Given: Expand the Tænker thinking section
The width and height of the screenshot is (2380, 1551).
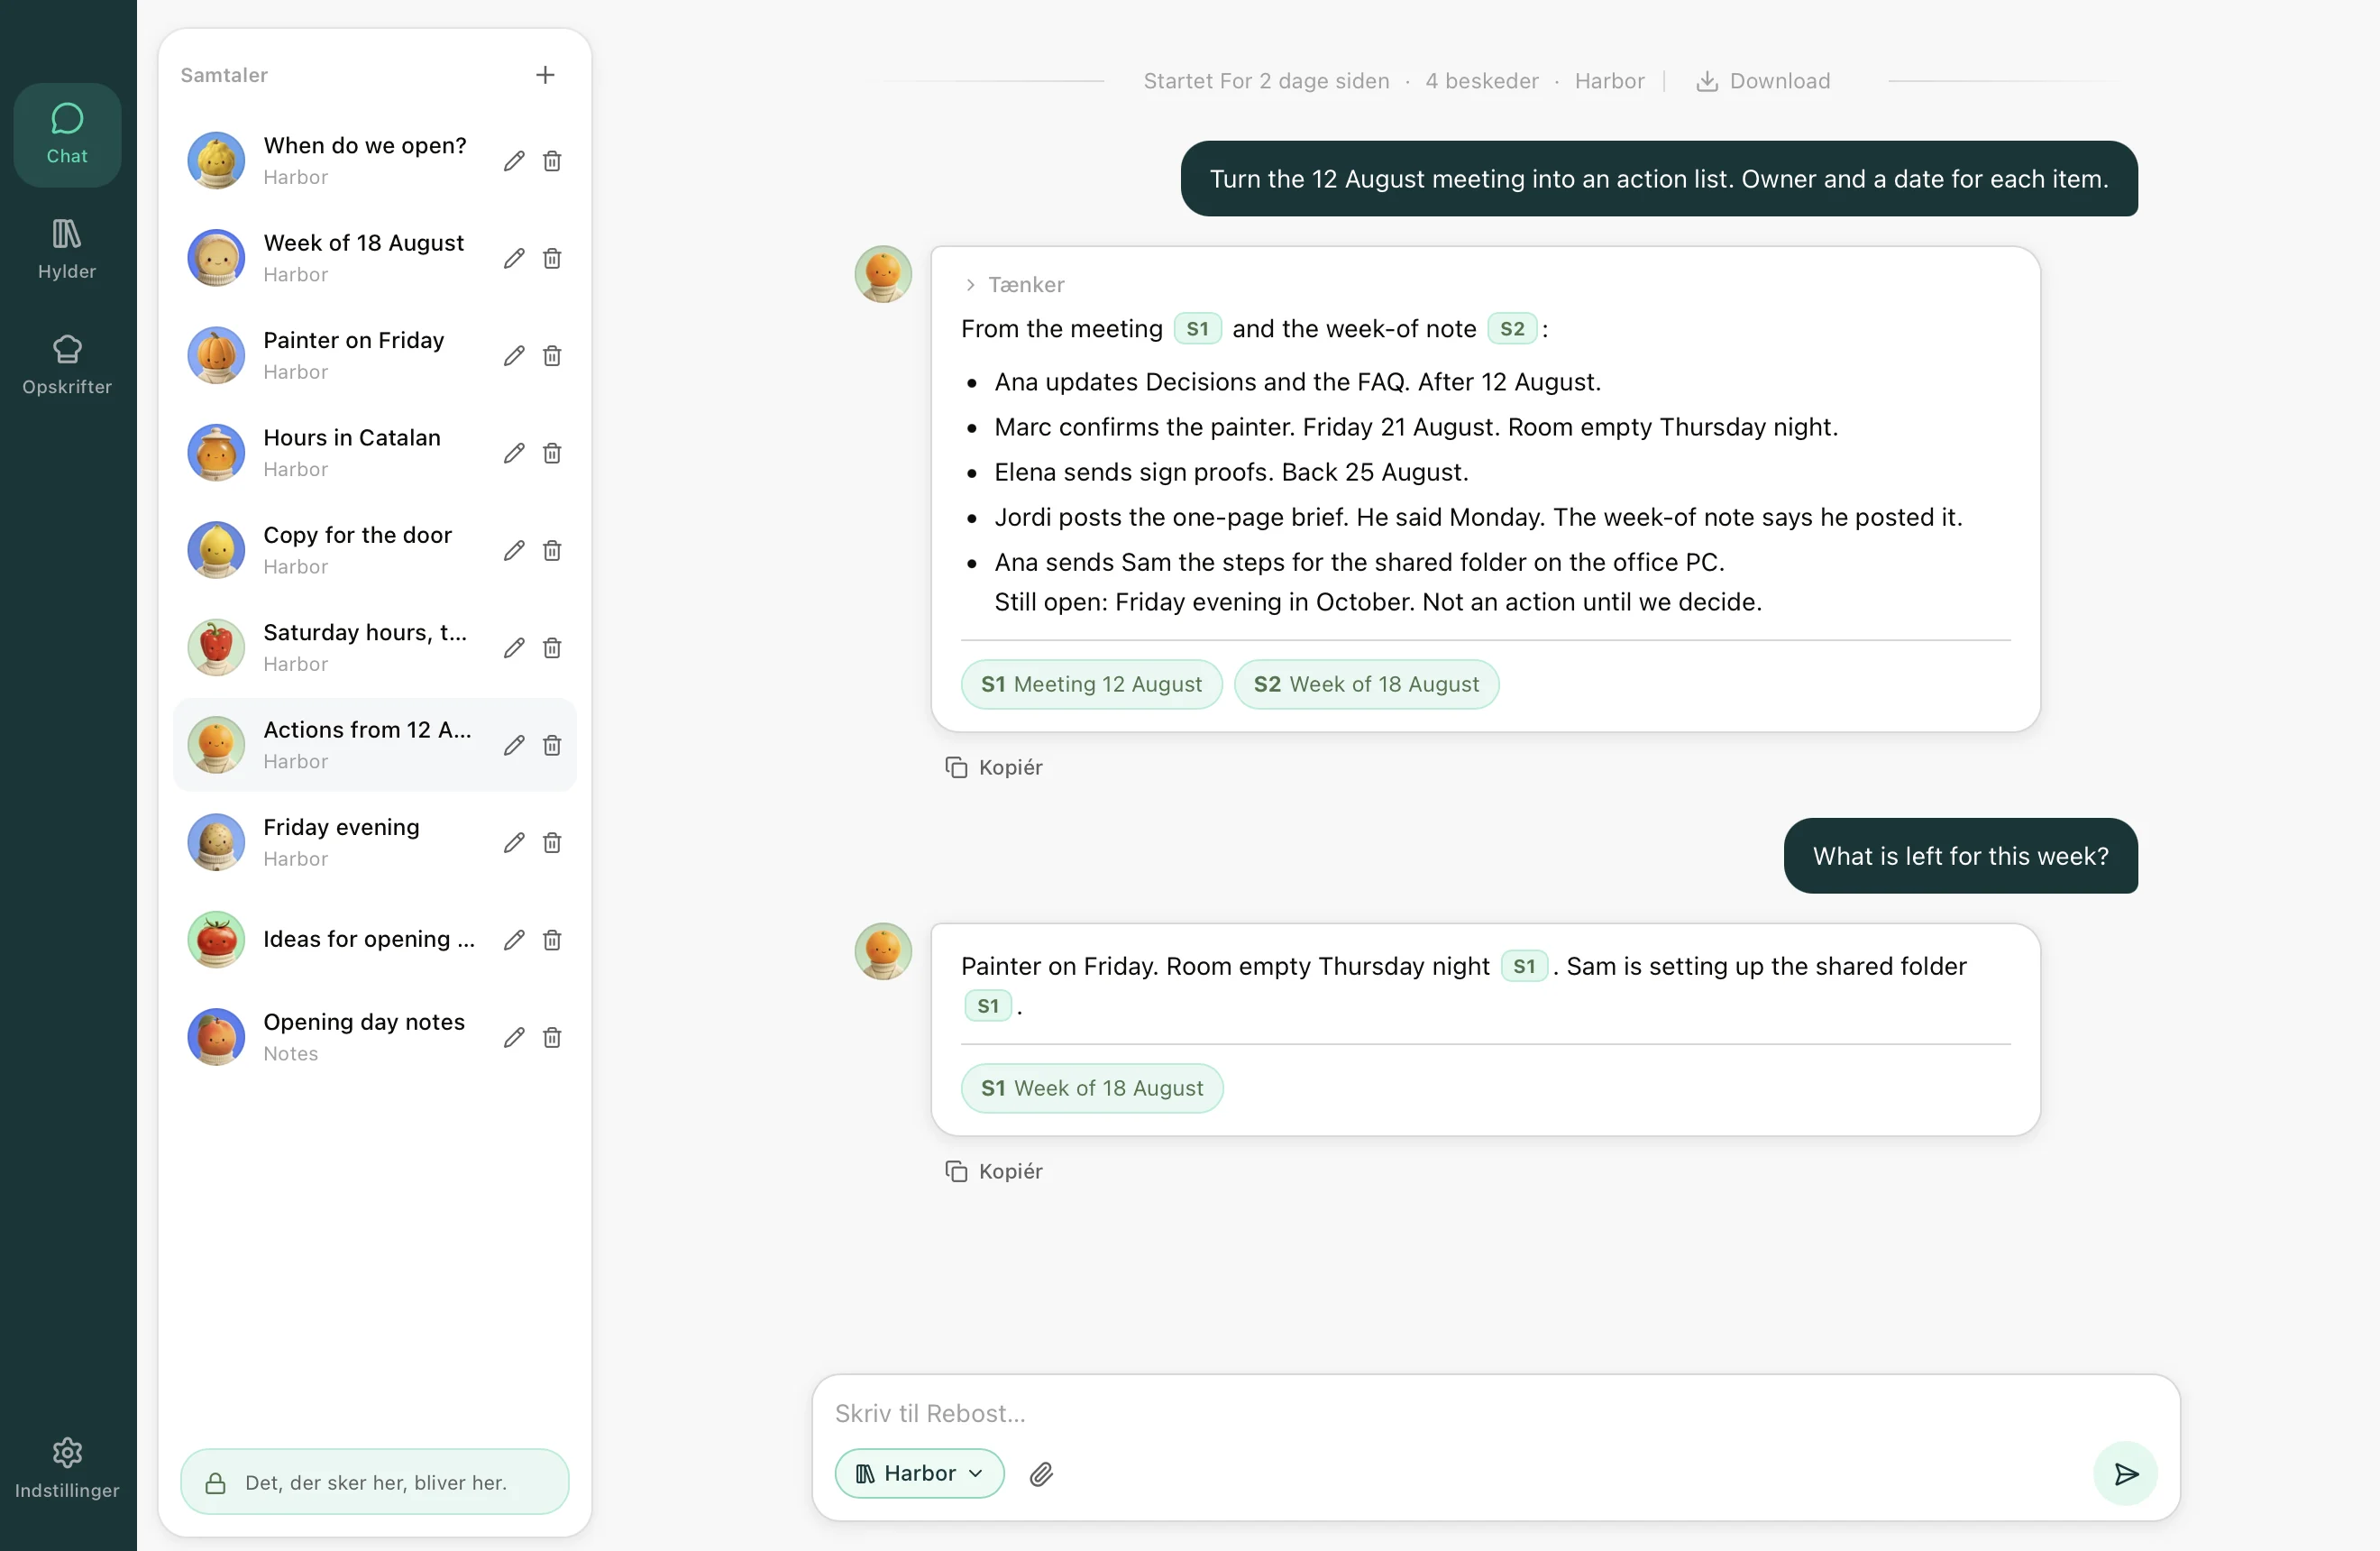Looking at the screenshot, I should click(x=1014, y=285).
